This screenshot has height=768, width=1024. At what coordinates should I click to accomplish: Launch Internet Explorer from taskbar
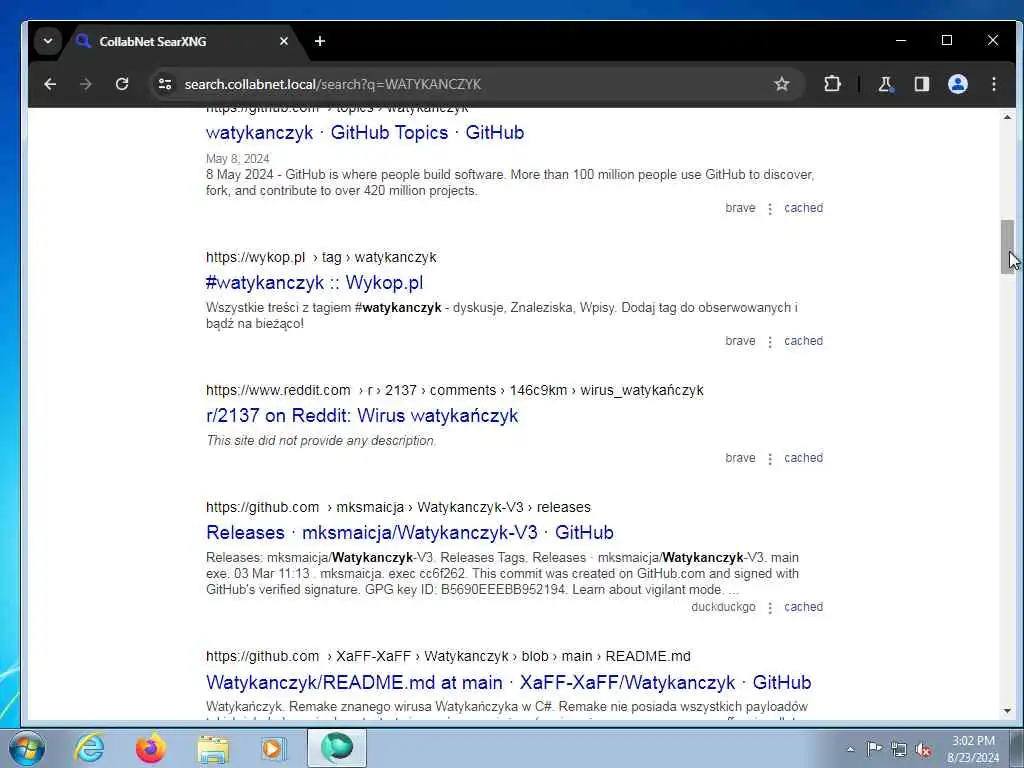tap(89, 748)
